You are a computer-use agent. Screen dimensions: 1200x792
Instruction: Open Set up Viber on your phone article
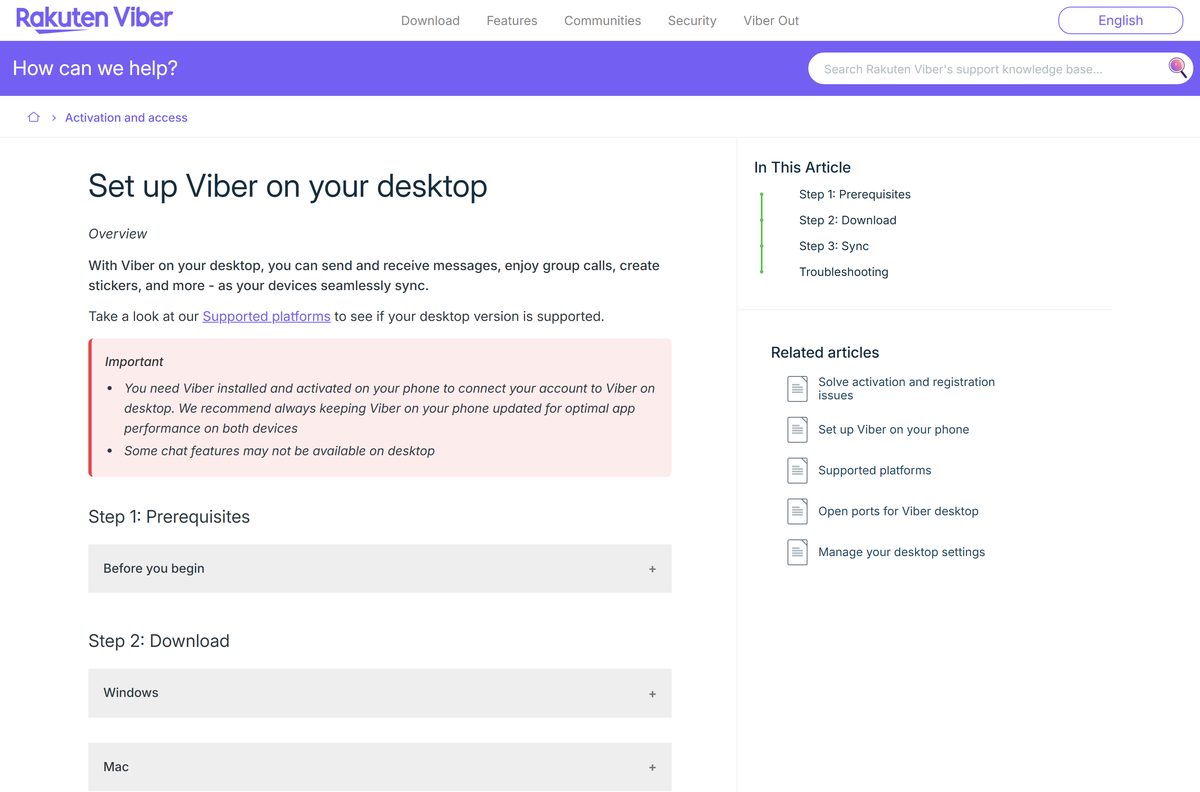click(894, 430)
